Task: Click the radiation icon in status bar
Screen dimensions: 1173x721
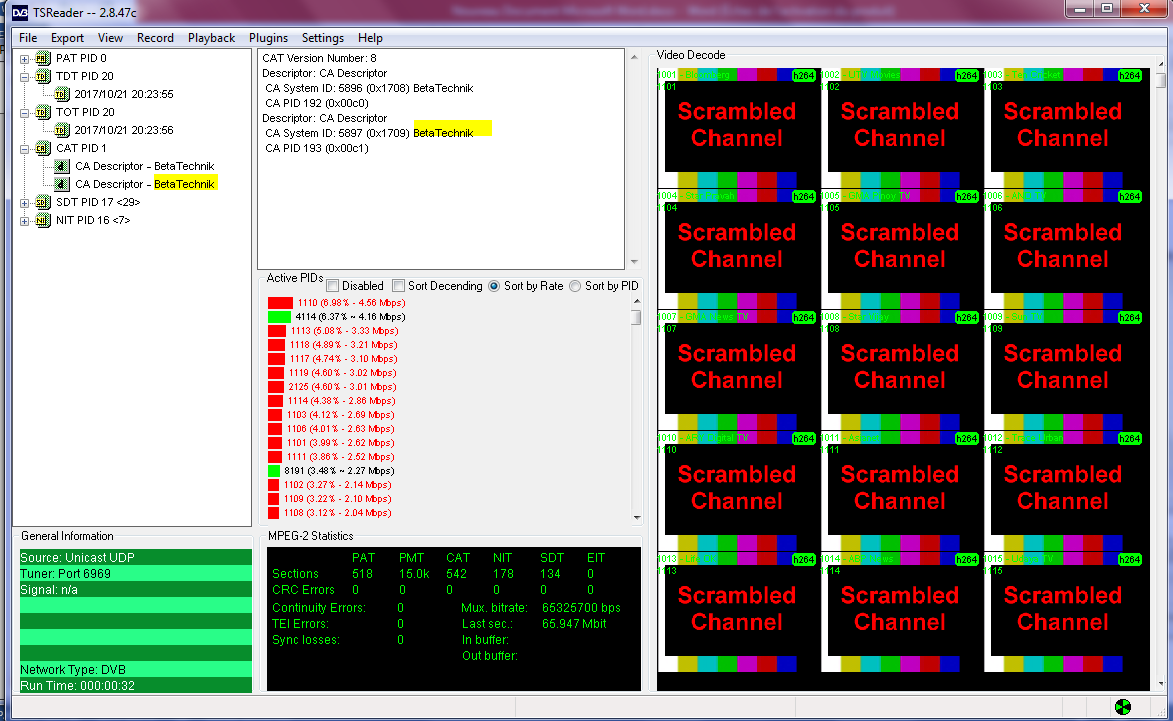Action: (1123, 707)
